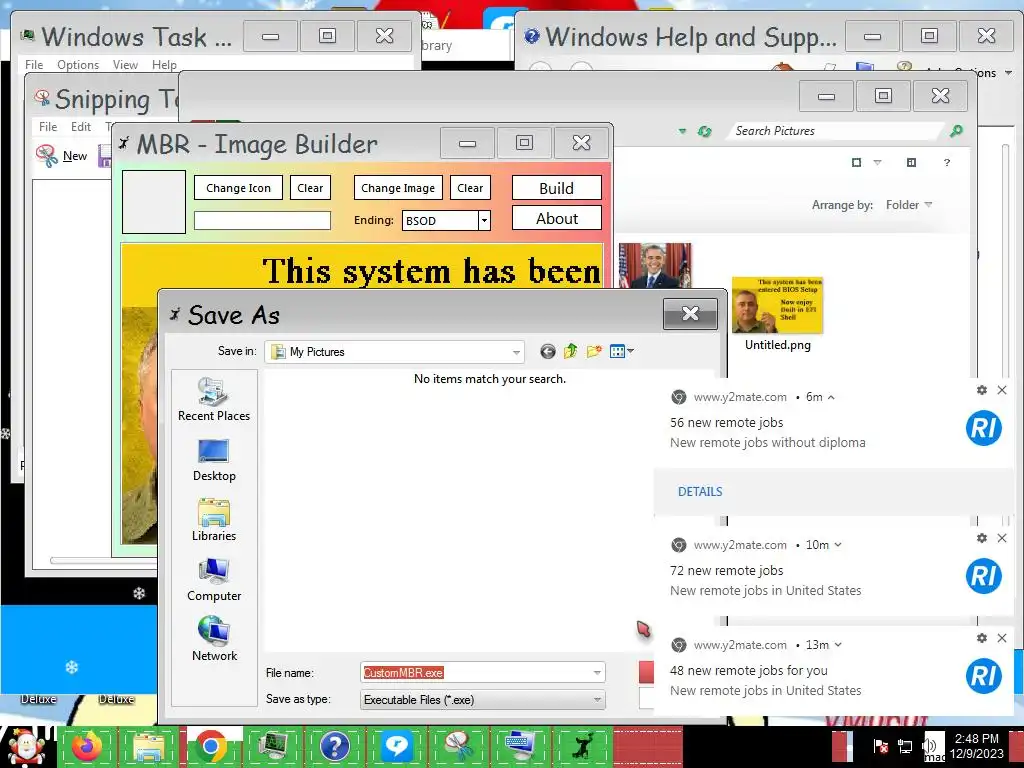Select Libraries in Save As sidebar

tap(214, 520)
